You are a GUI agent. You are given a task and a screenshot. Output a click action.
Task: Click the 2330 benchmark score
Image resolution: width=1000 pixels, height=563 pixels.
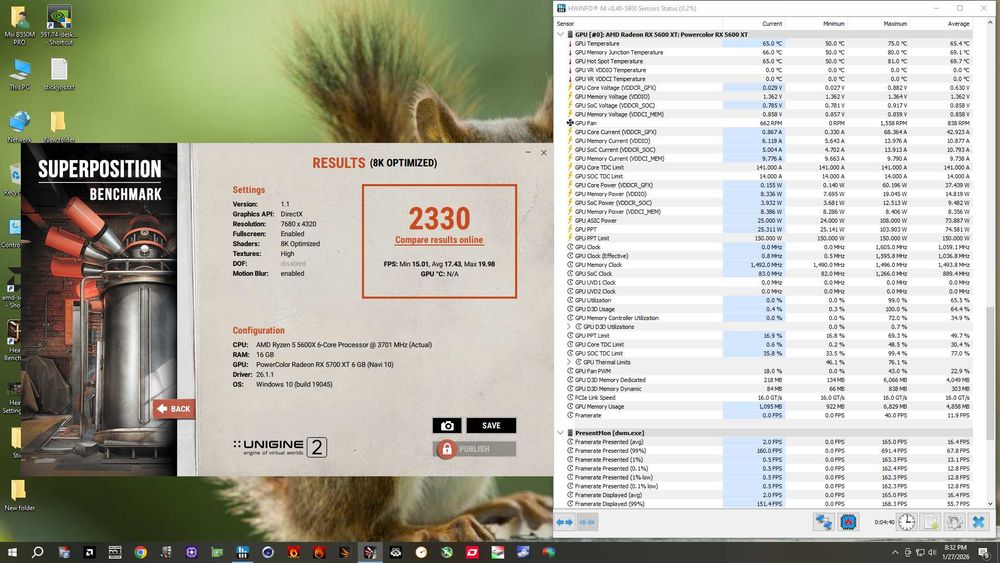click(x=439, y=219)
